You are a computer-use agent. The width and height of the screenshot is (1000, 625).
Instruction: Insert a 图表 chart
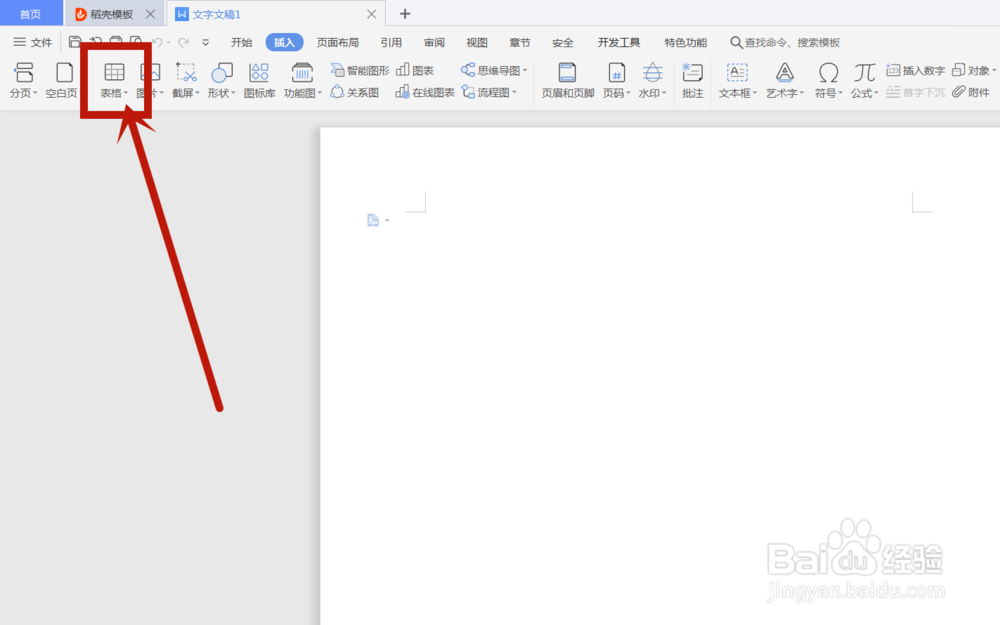415,70
